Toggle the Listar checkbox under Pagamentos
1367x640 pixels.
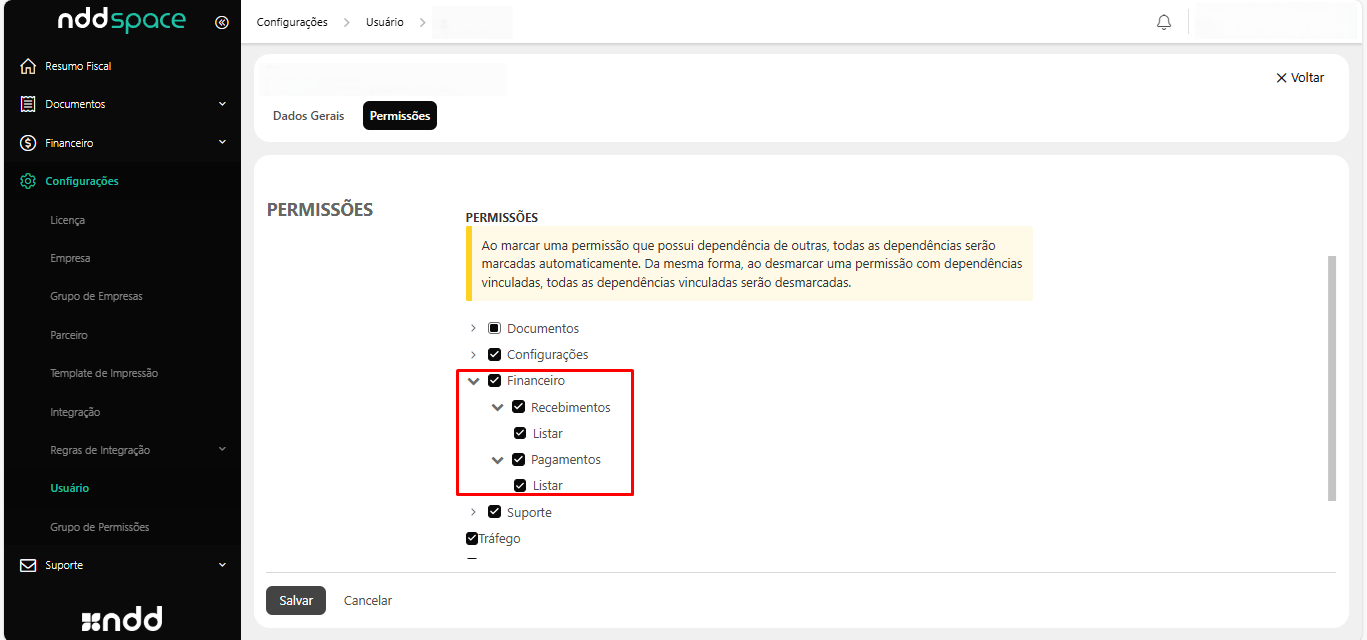coord(520,486)
